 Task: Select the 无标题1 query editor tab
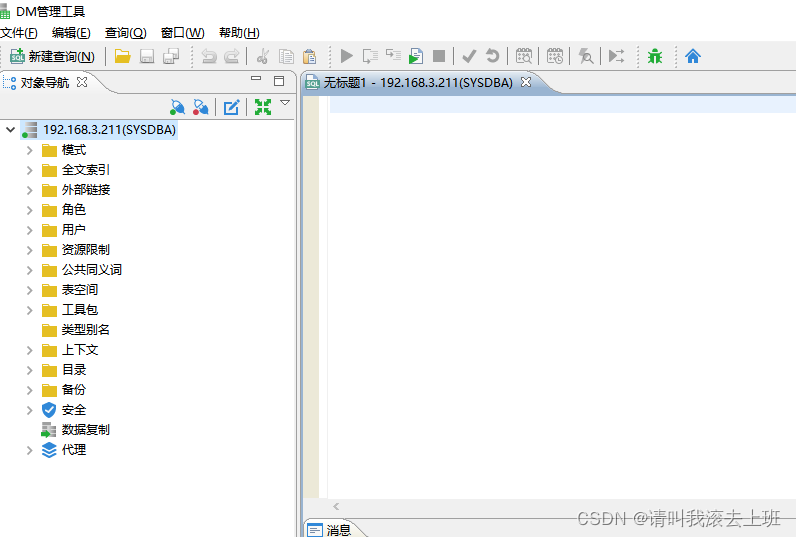click(418, 82)
